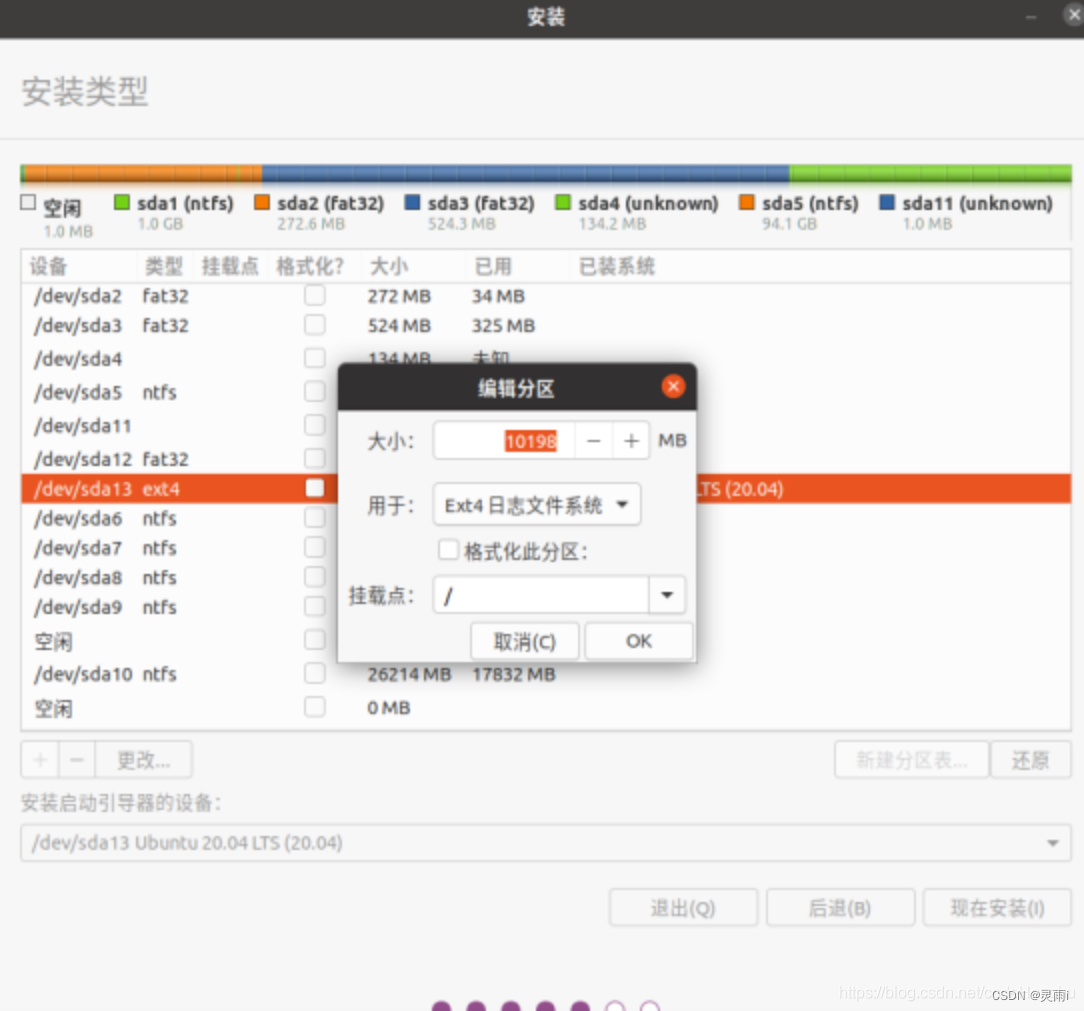Click the green segment of partition bar
Screen dimensions: 1084x1011
[931, 173]
